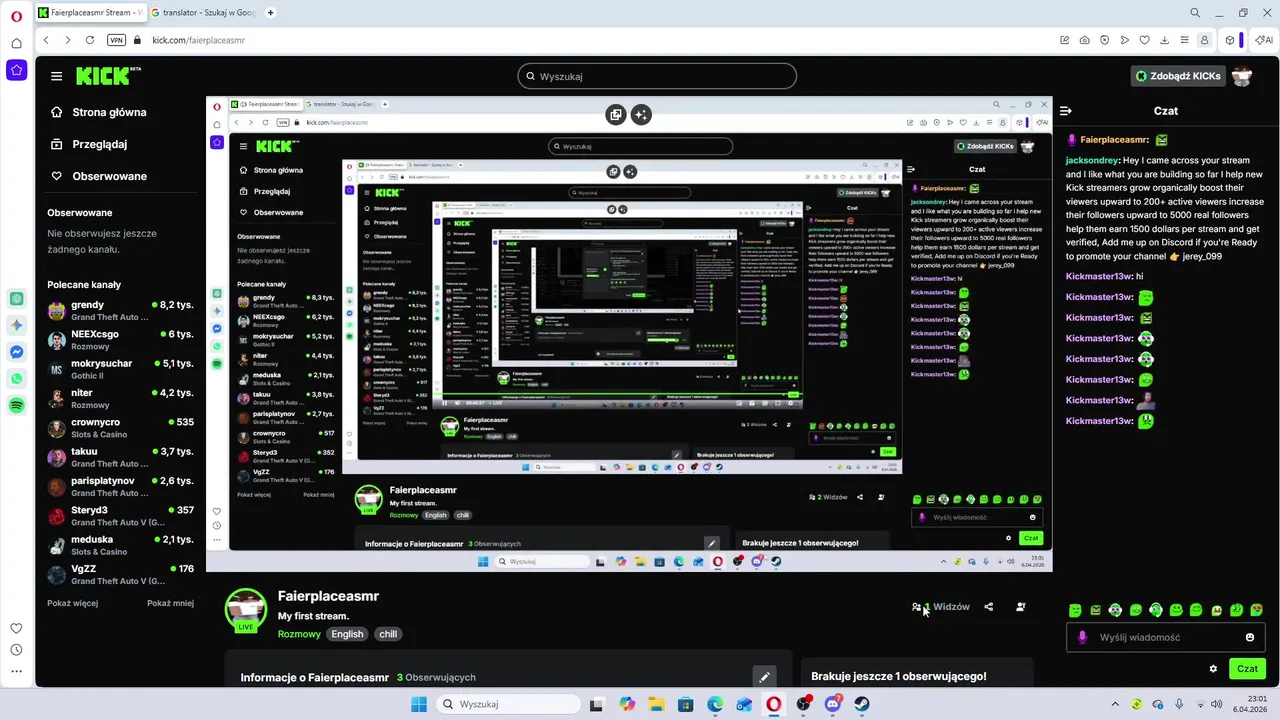The height and width of the screenshot is (720, 1280).
Task: Open Opera AI button in toolbar
Action: pos(1262,40)
